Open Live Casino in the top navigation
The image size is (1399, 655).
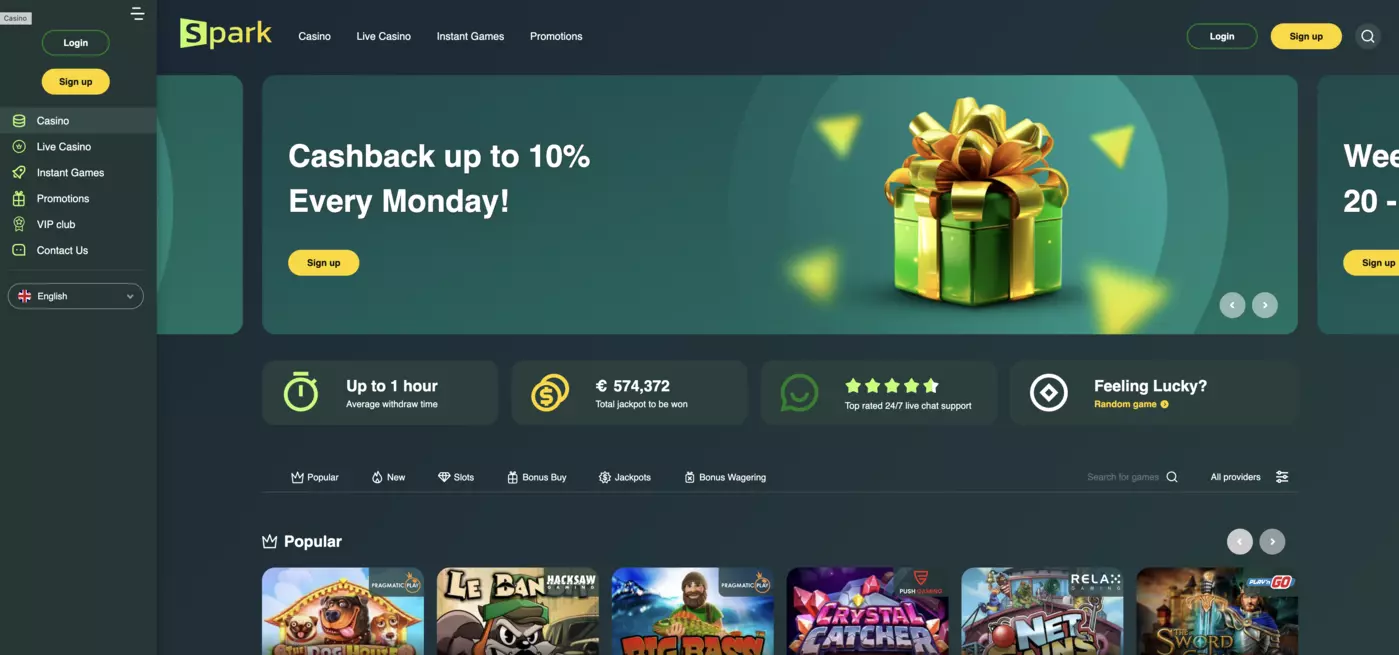pyautogui.click(x=383, y=36)
